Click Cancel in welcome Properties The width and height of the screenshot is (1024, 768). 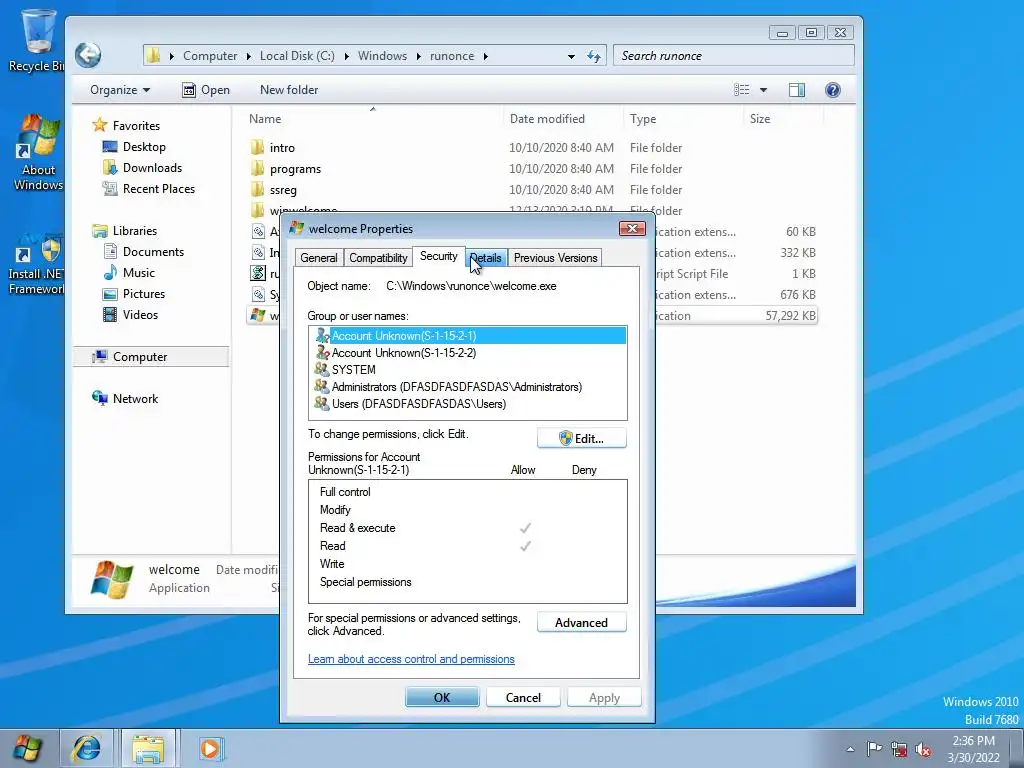pos(523,697)
